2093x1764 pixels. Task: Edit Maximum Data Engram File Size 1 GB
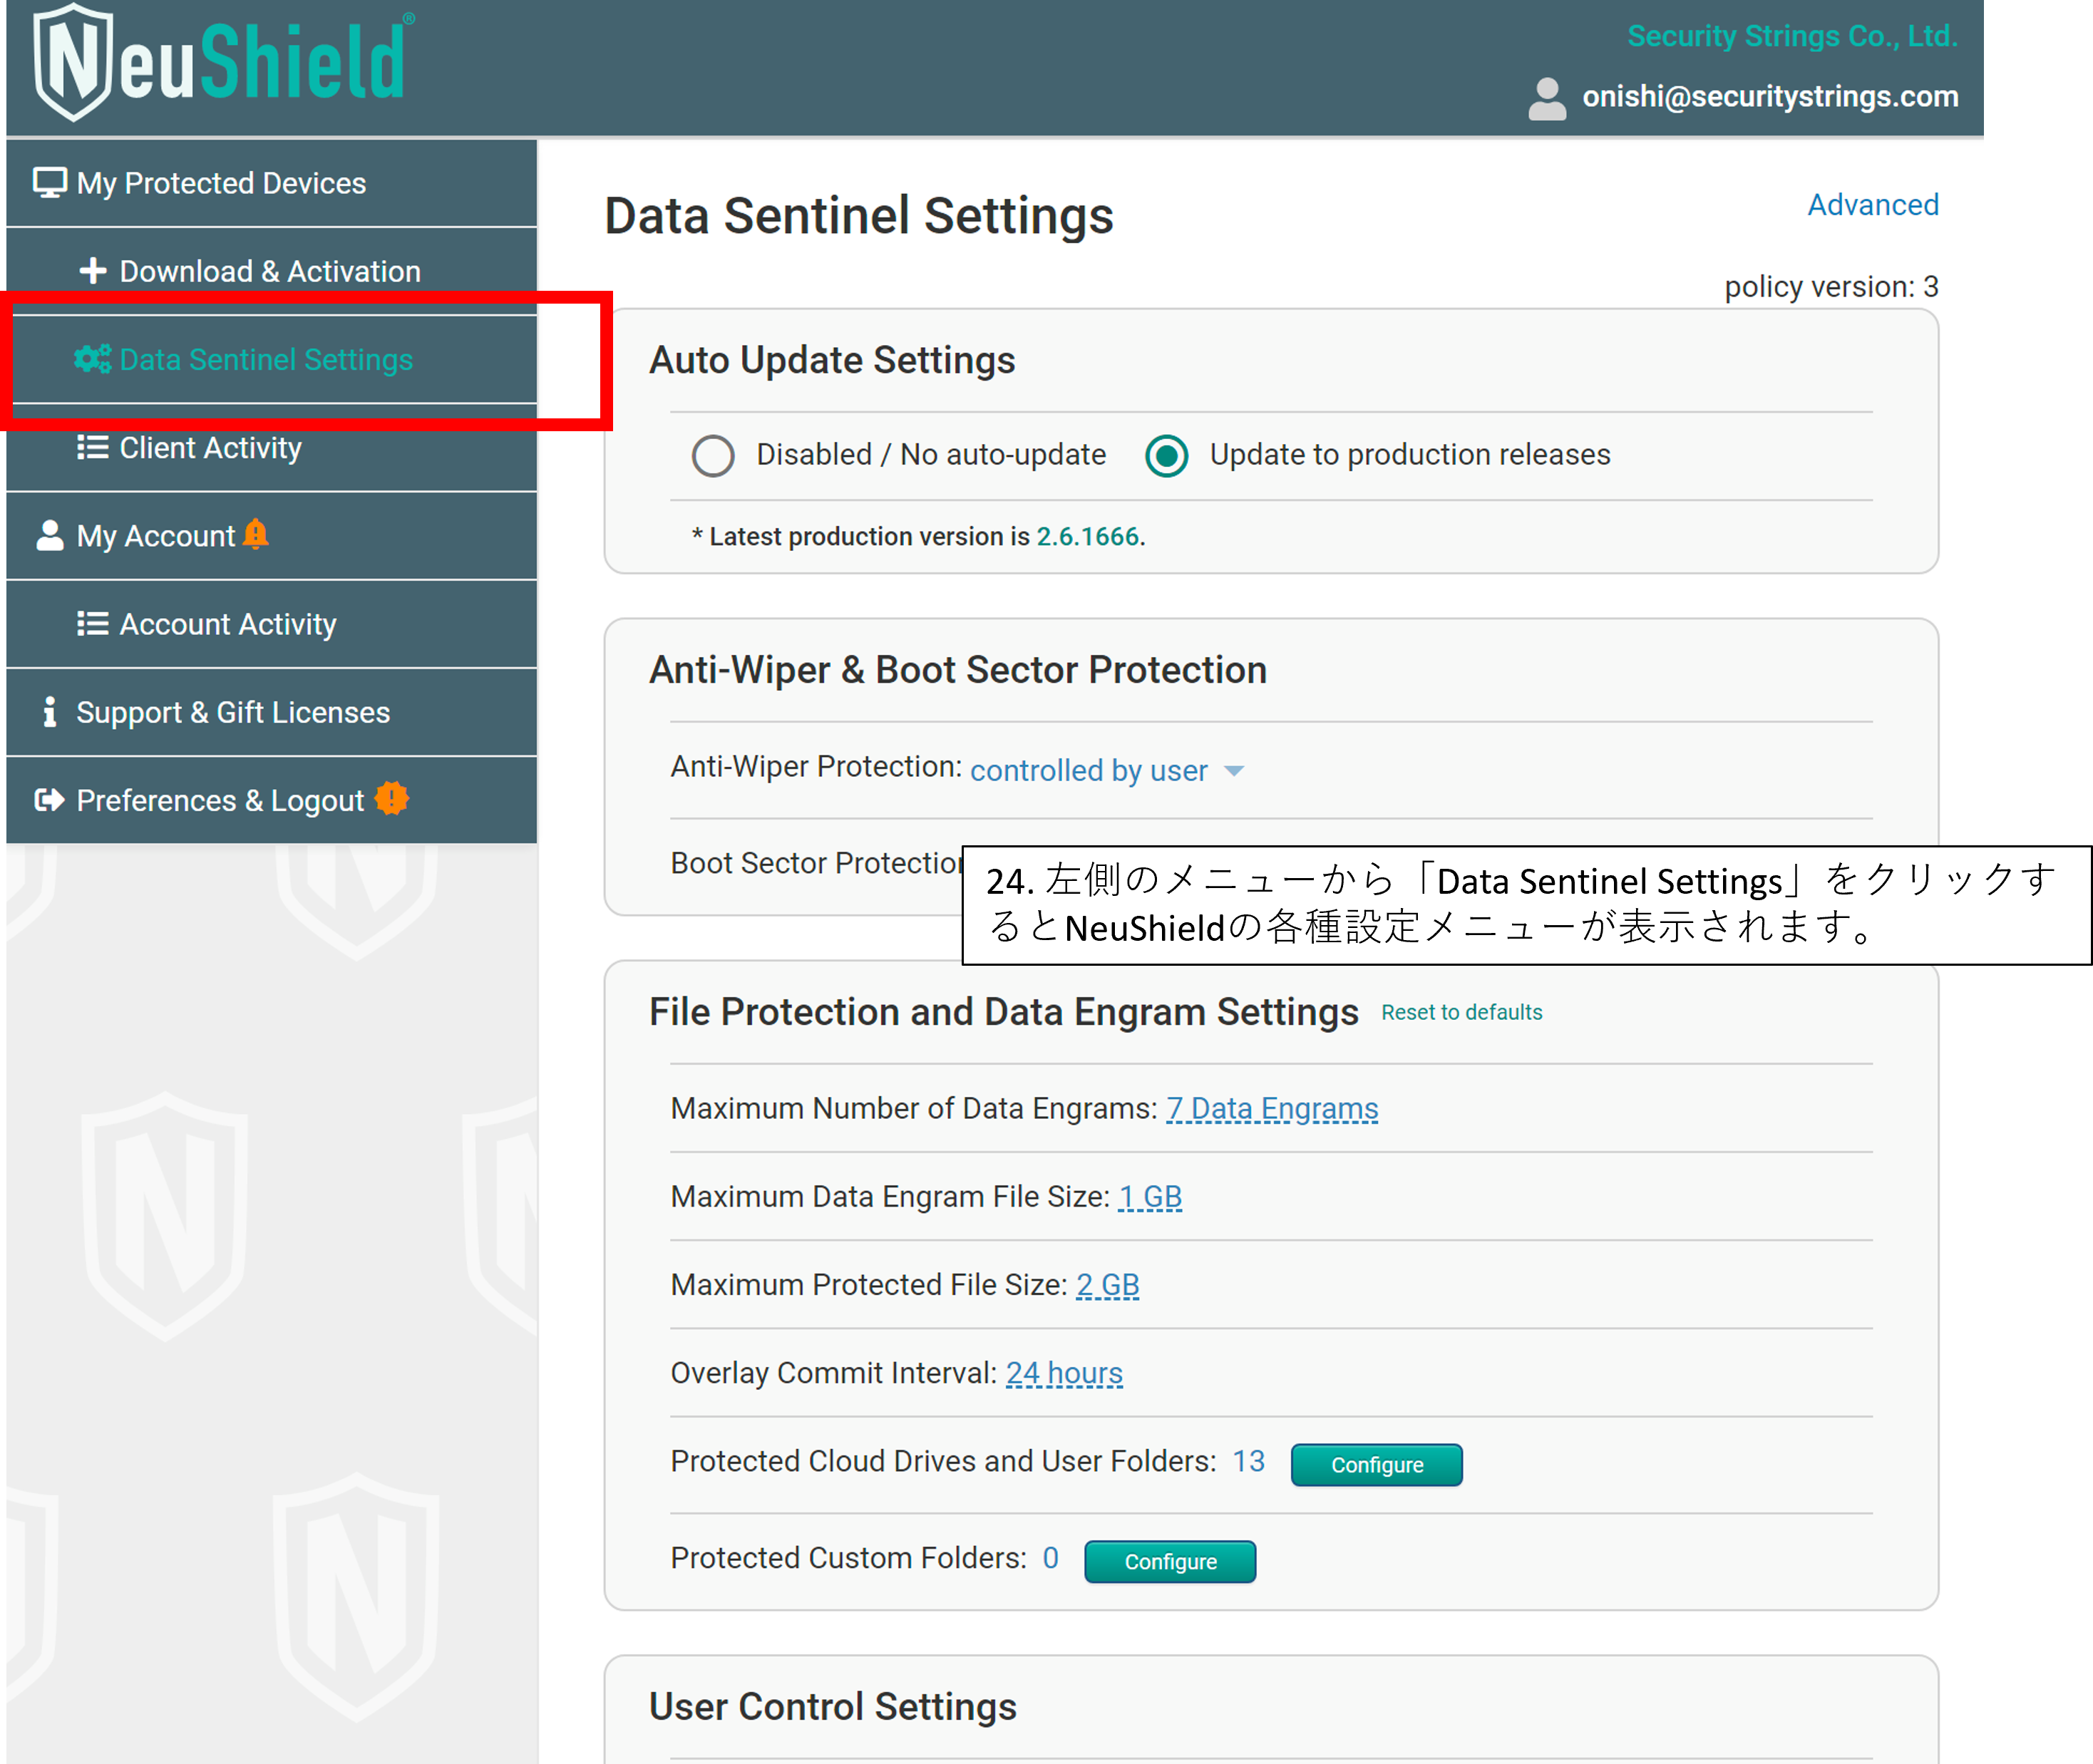[1150, 1196]
